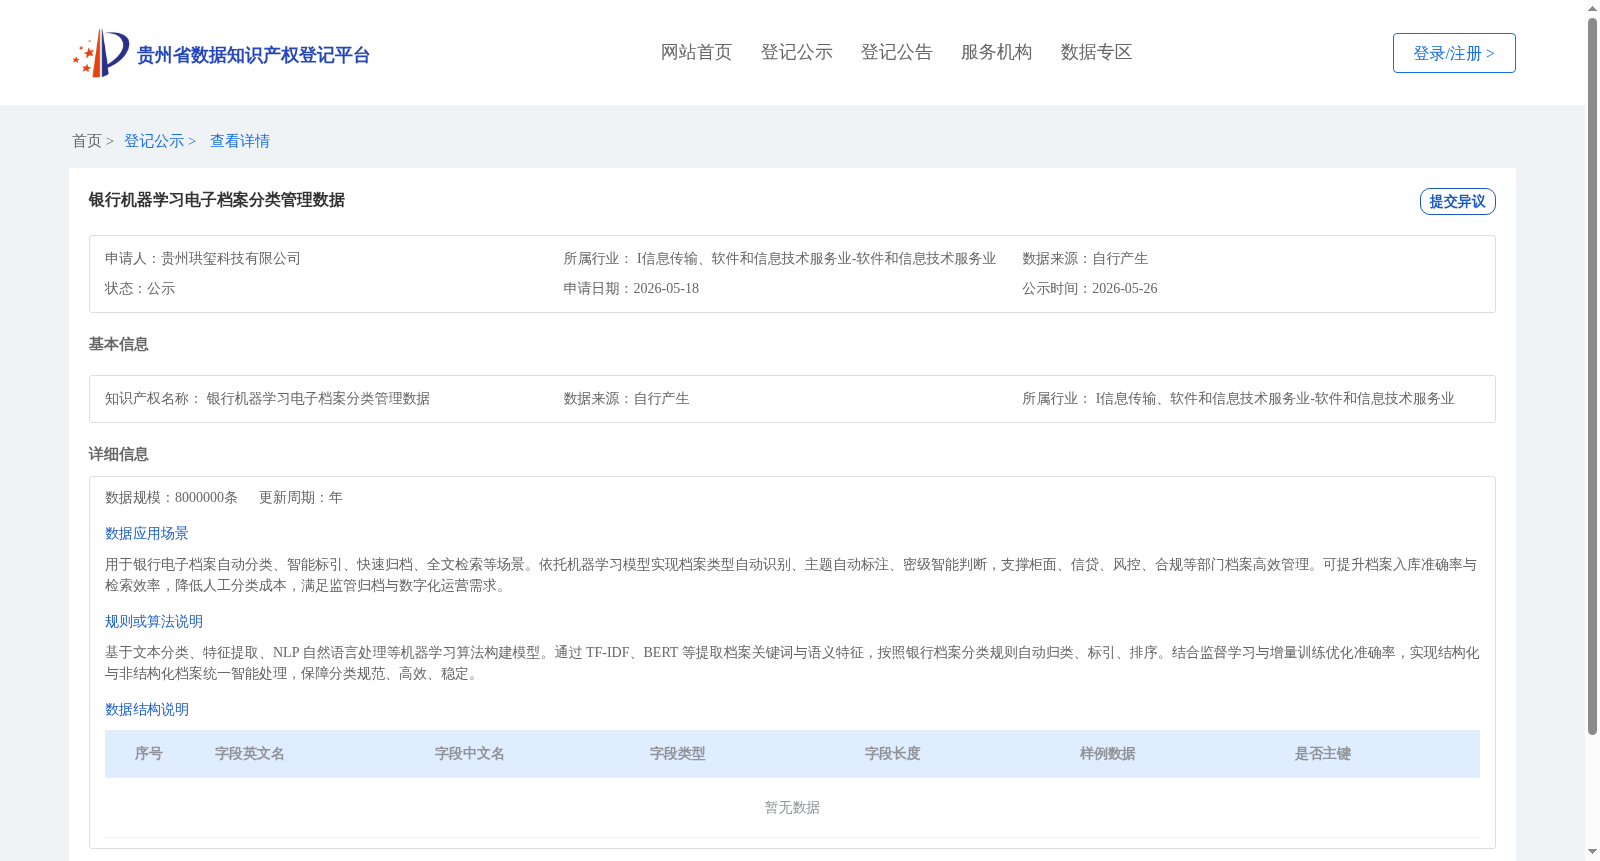Click the 数据结构说明 heading
Screen dimensions: 1600x861
147,710
